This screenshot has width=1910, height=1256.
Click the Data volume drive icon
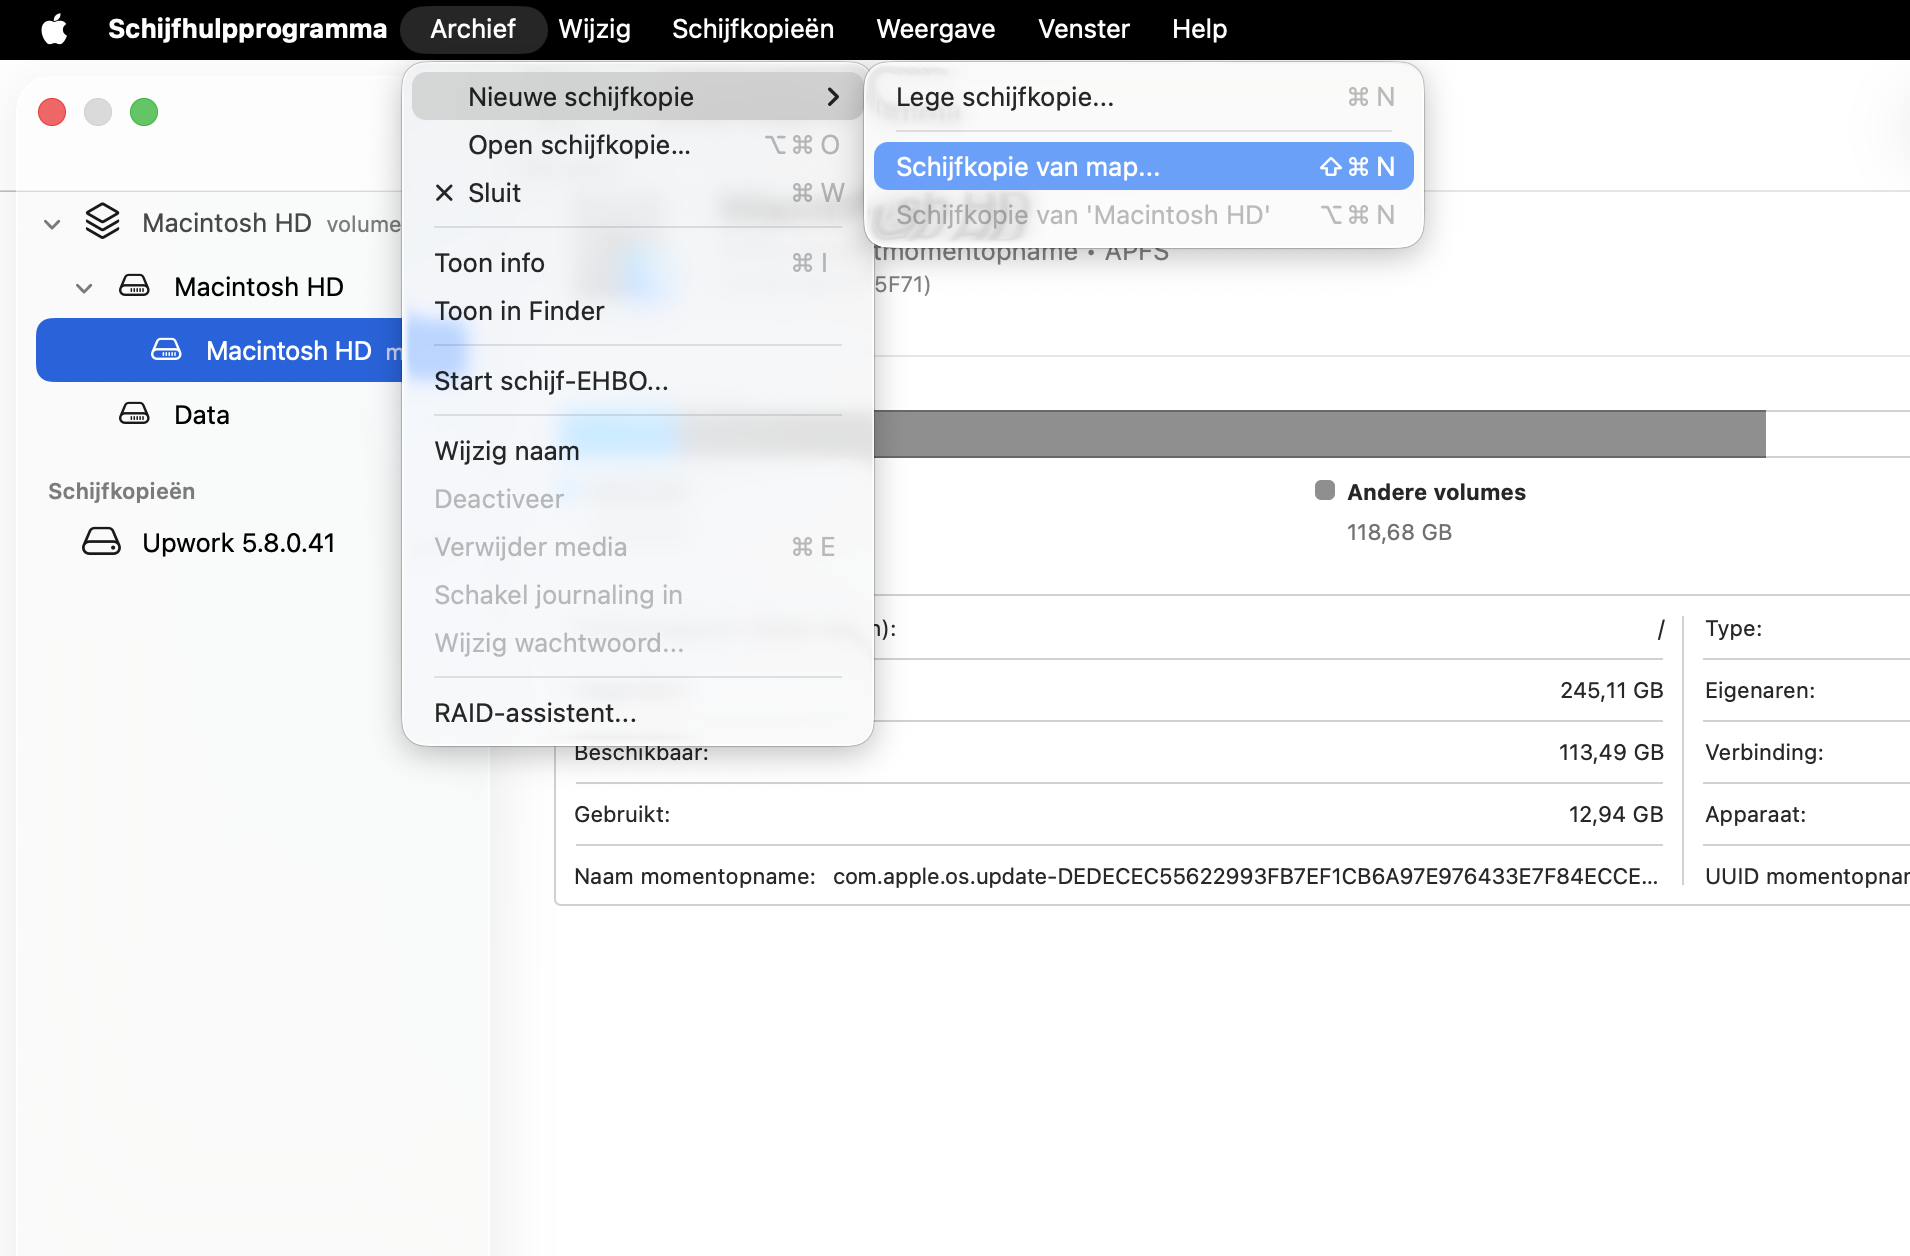134,414
